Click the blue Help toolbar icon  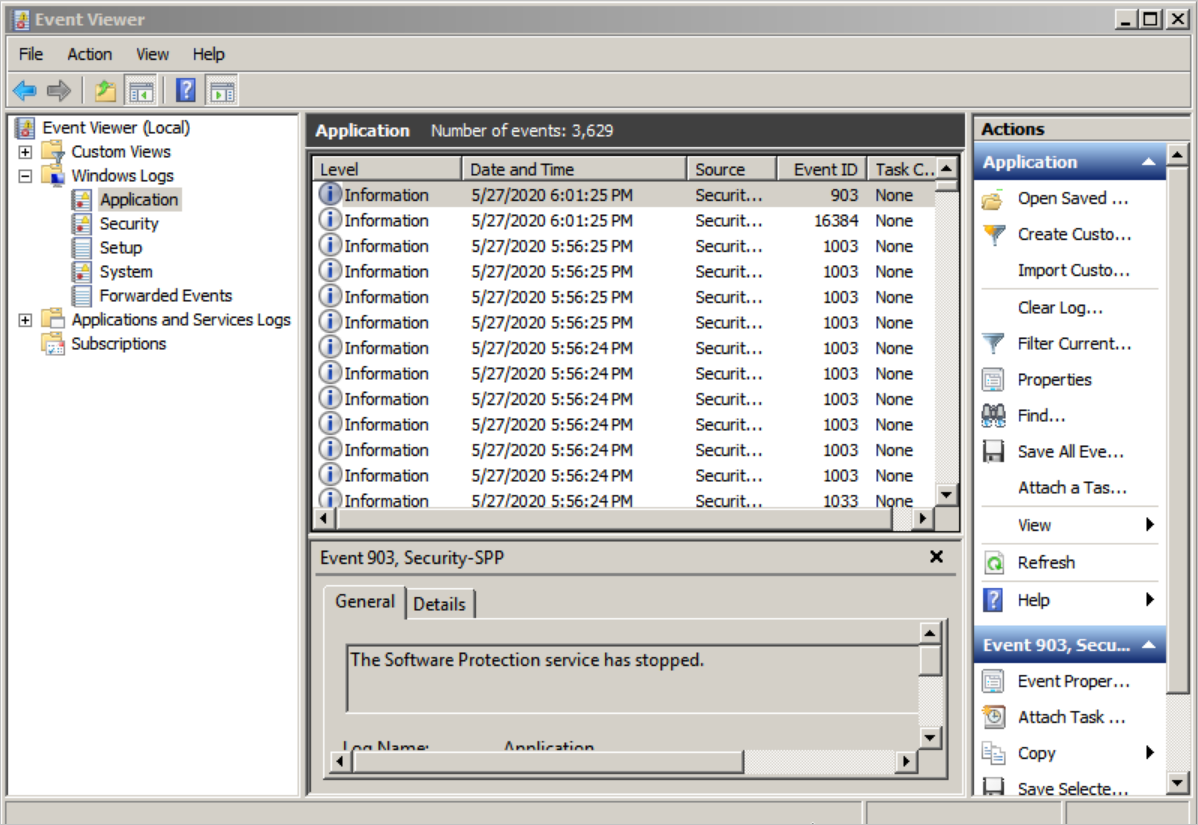coord(185,91)
